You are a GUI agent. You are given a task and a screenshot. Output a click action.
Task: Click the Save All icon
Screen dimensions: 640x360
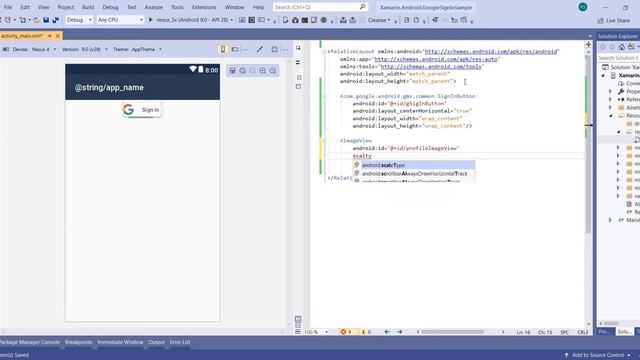point(55,20)
